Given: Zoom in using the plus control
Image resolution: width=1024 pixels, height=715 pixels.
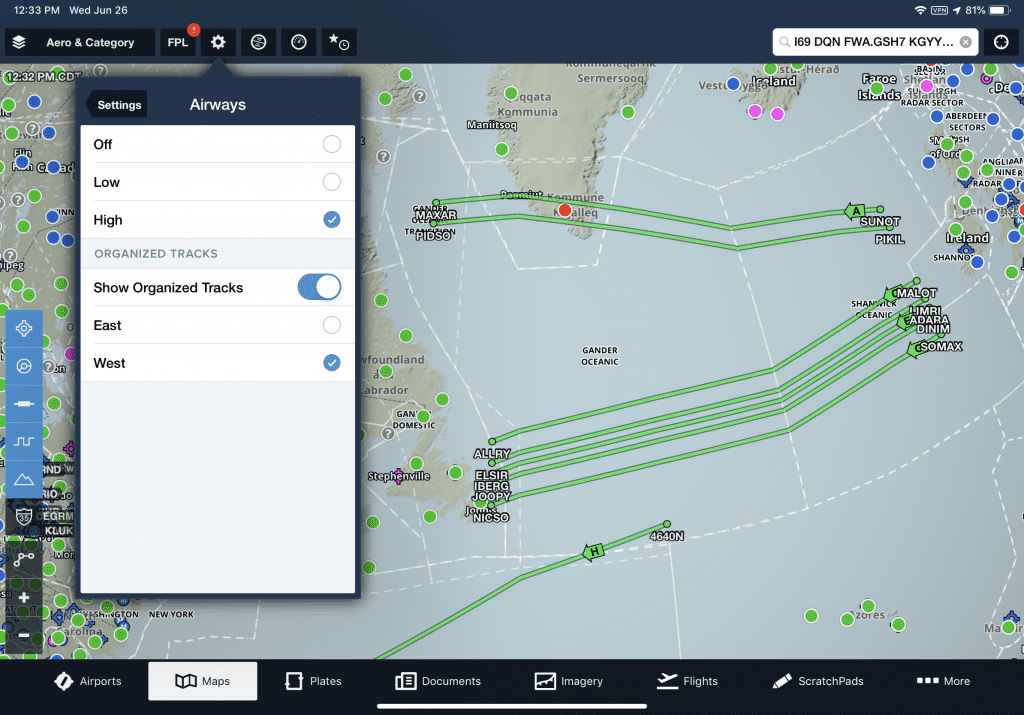Looking at the screenshot, I should 24,597.
